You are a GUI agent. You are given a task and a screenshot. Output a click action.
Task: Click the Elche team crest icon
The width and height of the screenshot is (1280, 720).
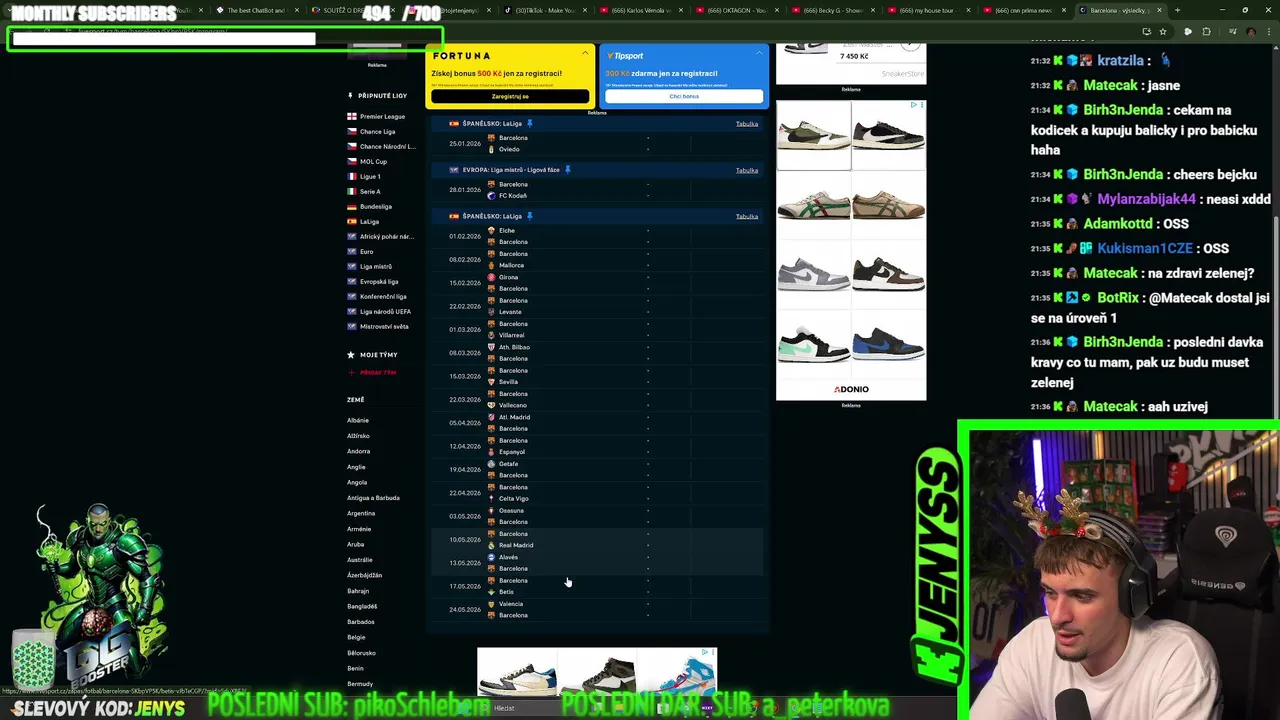coord(491,231)
